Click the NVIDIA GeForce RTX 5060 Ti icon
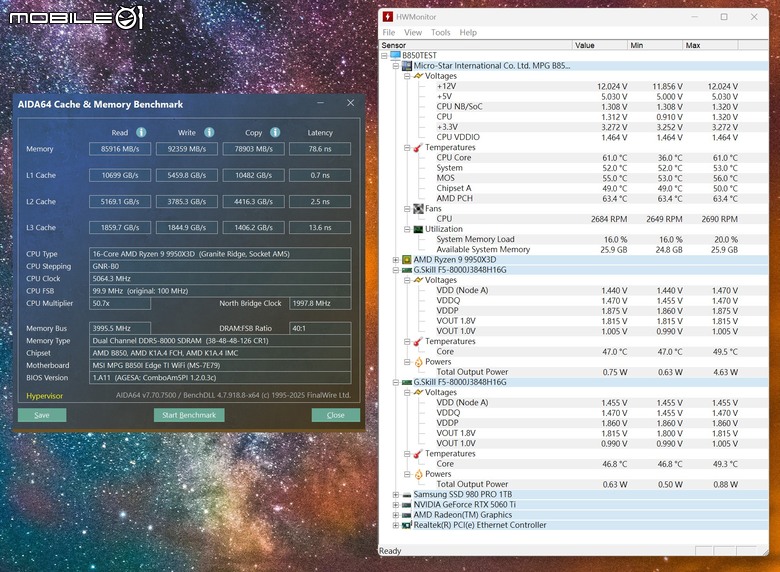 tap(407, 505)
